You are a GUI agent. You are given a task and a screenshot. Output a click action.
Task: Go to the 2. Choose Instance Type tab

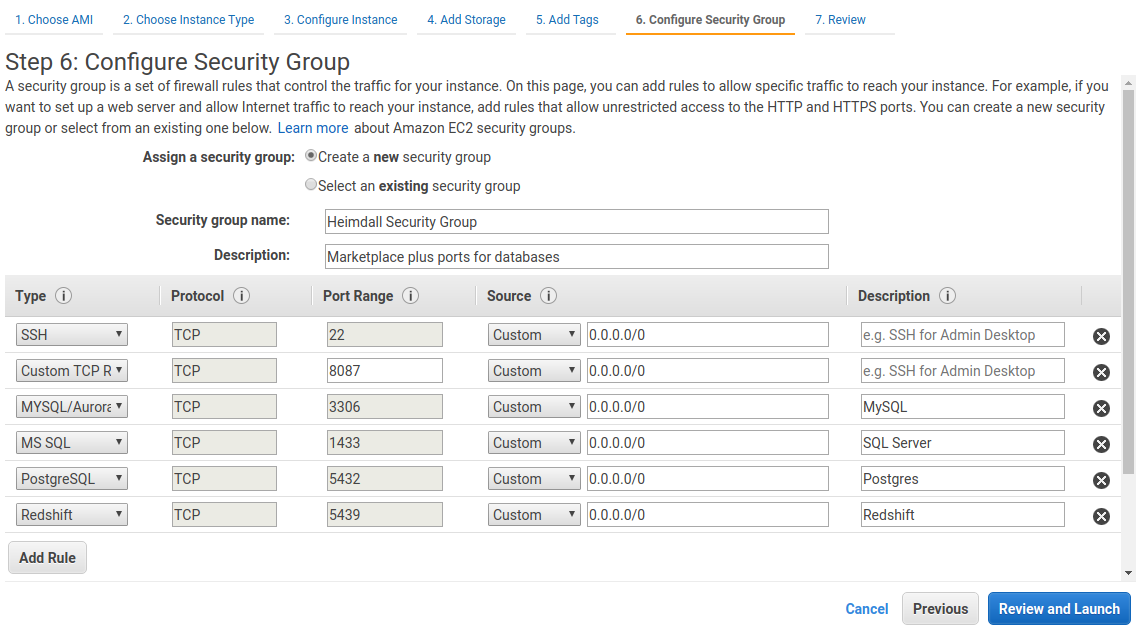tap(188, 20)
